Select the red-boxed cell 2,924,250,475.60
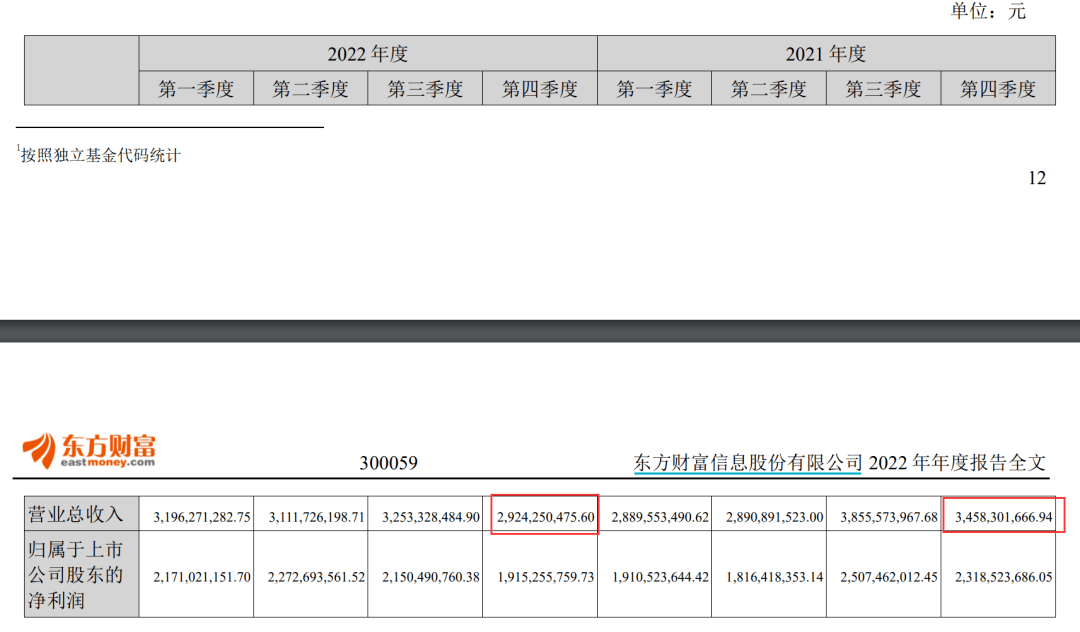Image resolution: width=1080 pixels, height=632 pixels. [x=545, y=515]
